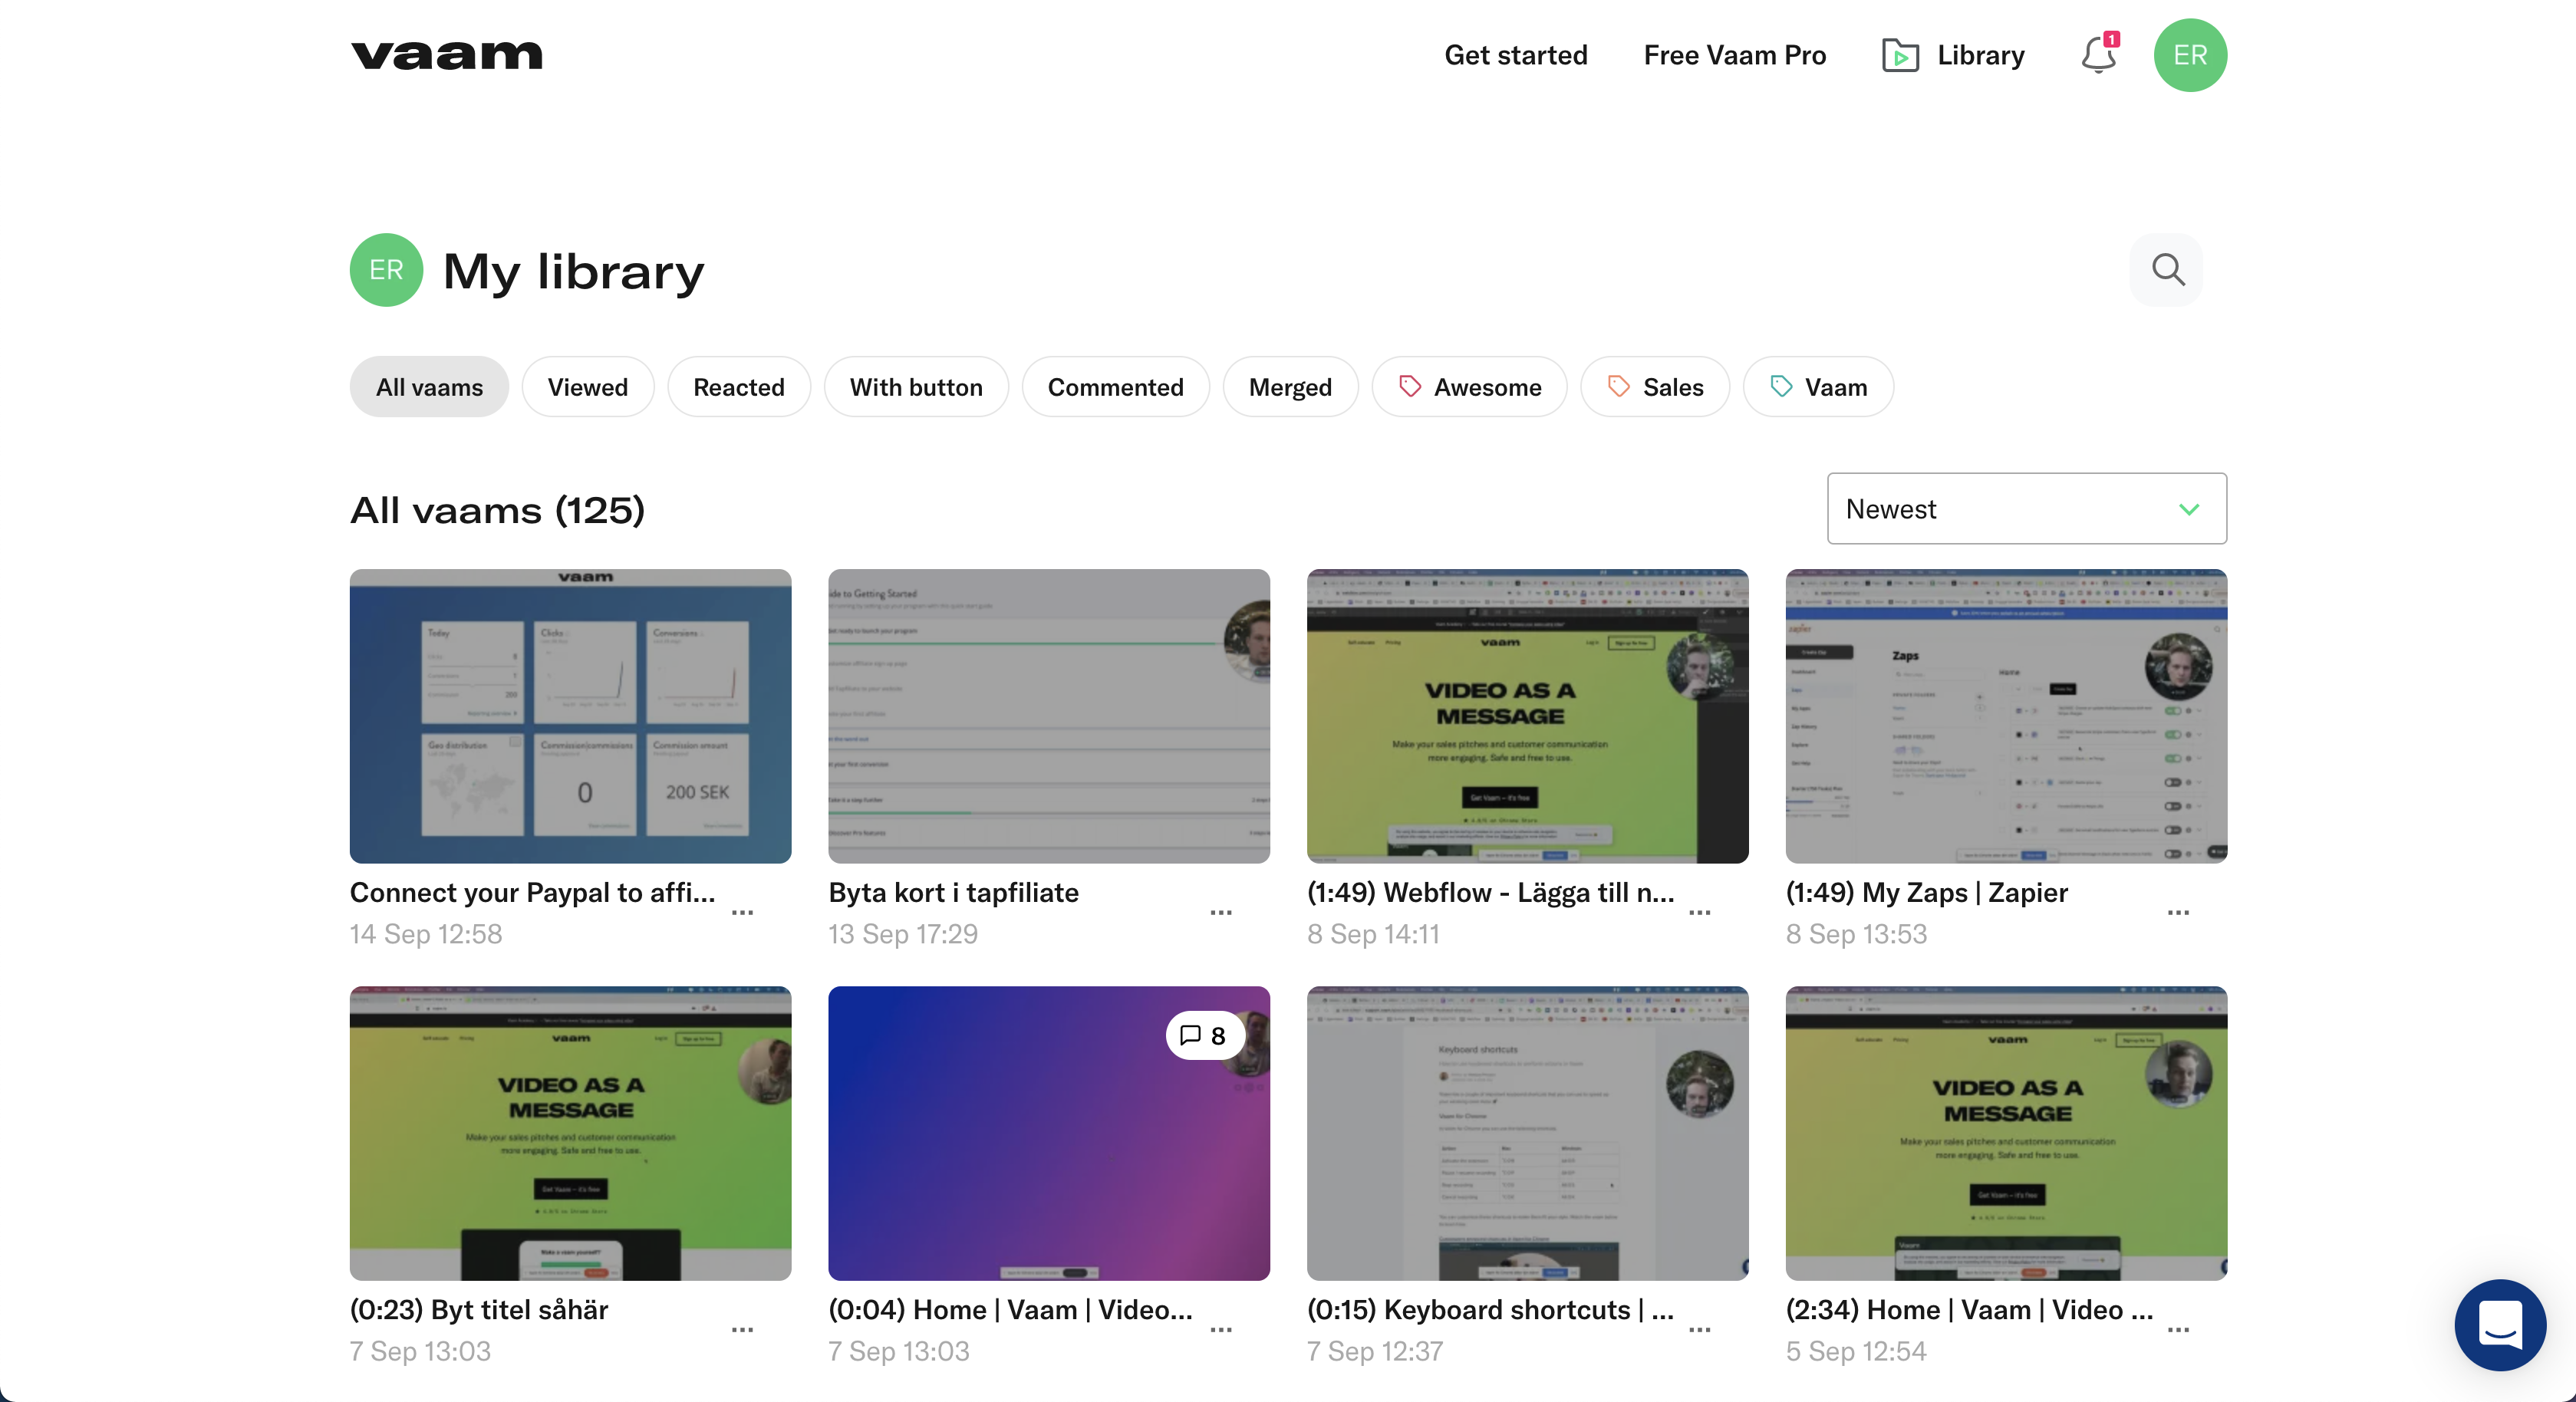Click the date 5 Sep 12:54
This screenshot has width=2576, height=1402.
(1856, 1351)
